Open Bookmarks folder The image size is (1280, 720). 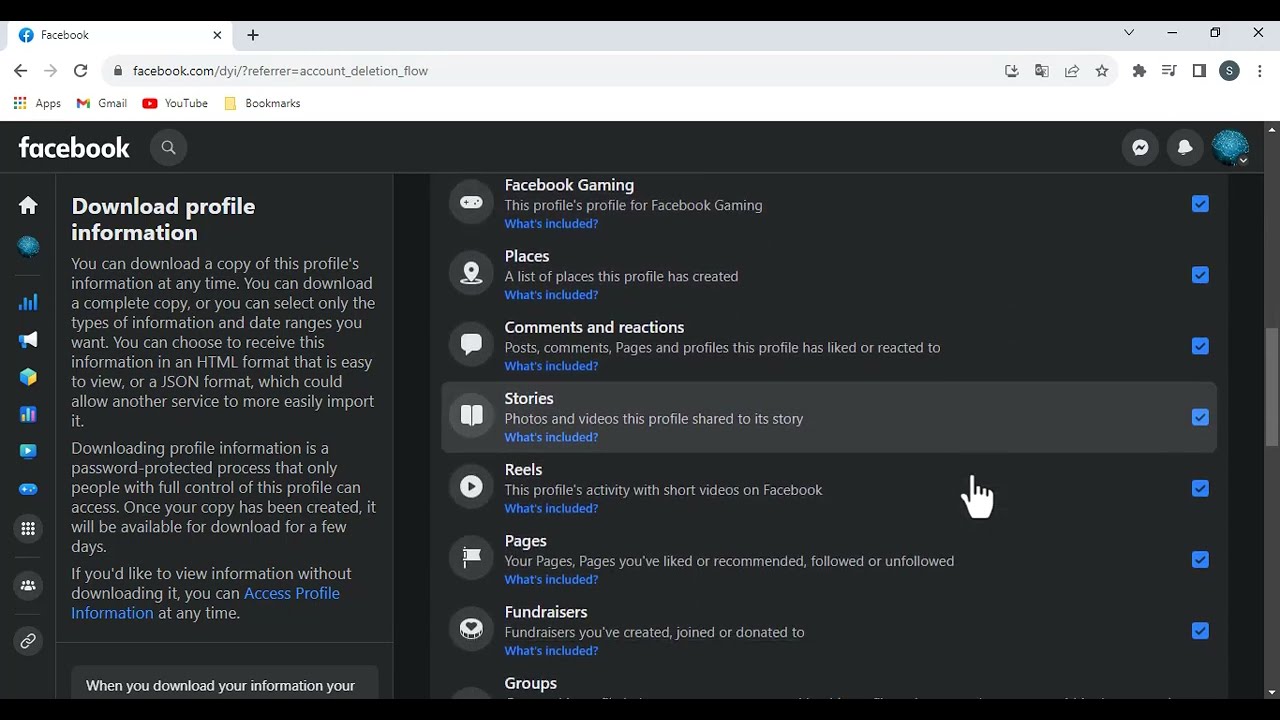pos(262,103)
